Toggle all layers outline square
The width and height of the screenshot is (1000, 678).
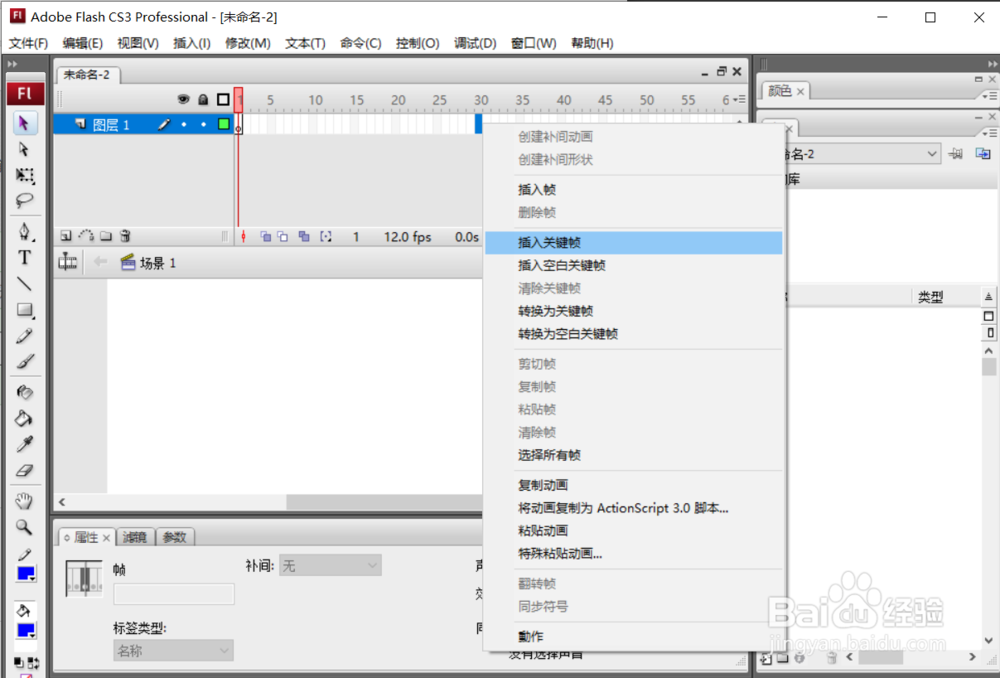(223, 99)
